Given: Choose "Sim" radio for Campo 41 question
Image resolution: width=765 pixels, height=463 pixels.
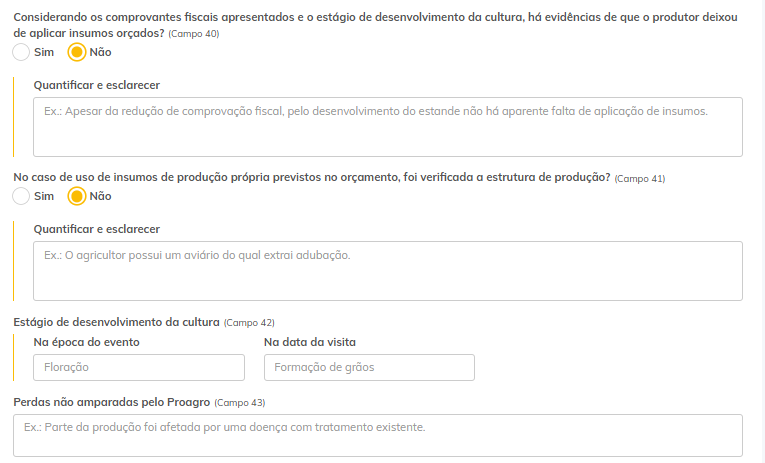Looking at the screenshot, I should pyautogui.click(x=22, y=196).
